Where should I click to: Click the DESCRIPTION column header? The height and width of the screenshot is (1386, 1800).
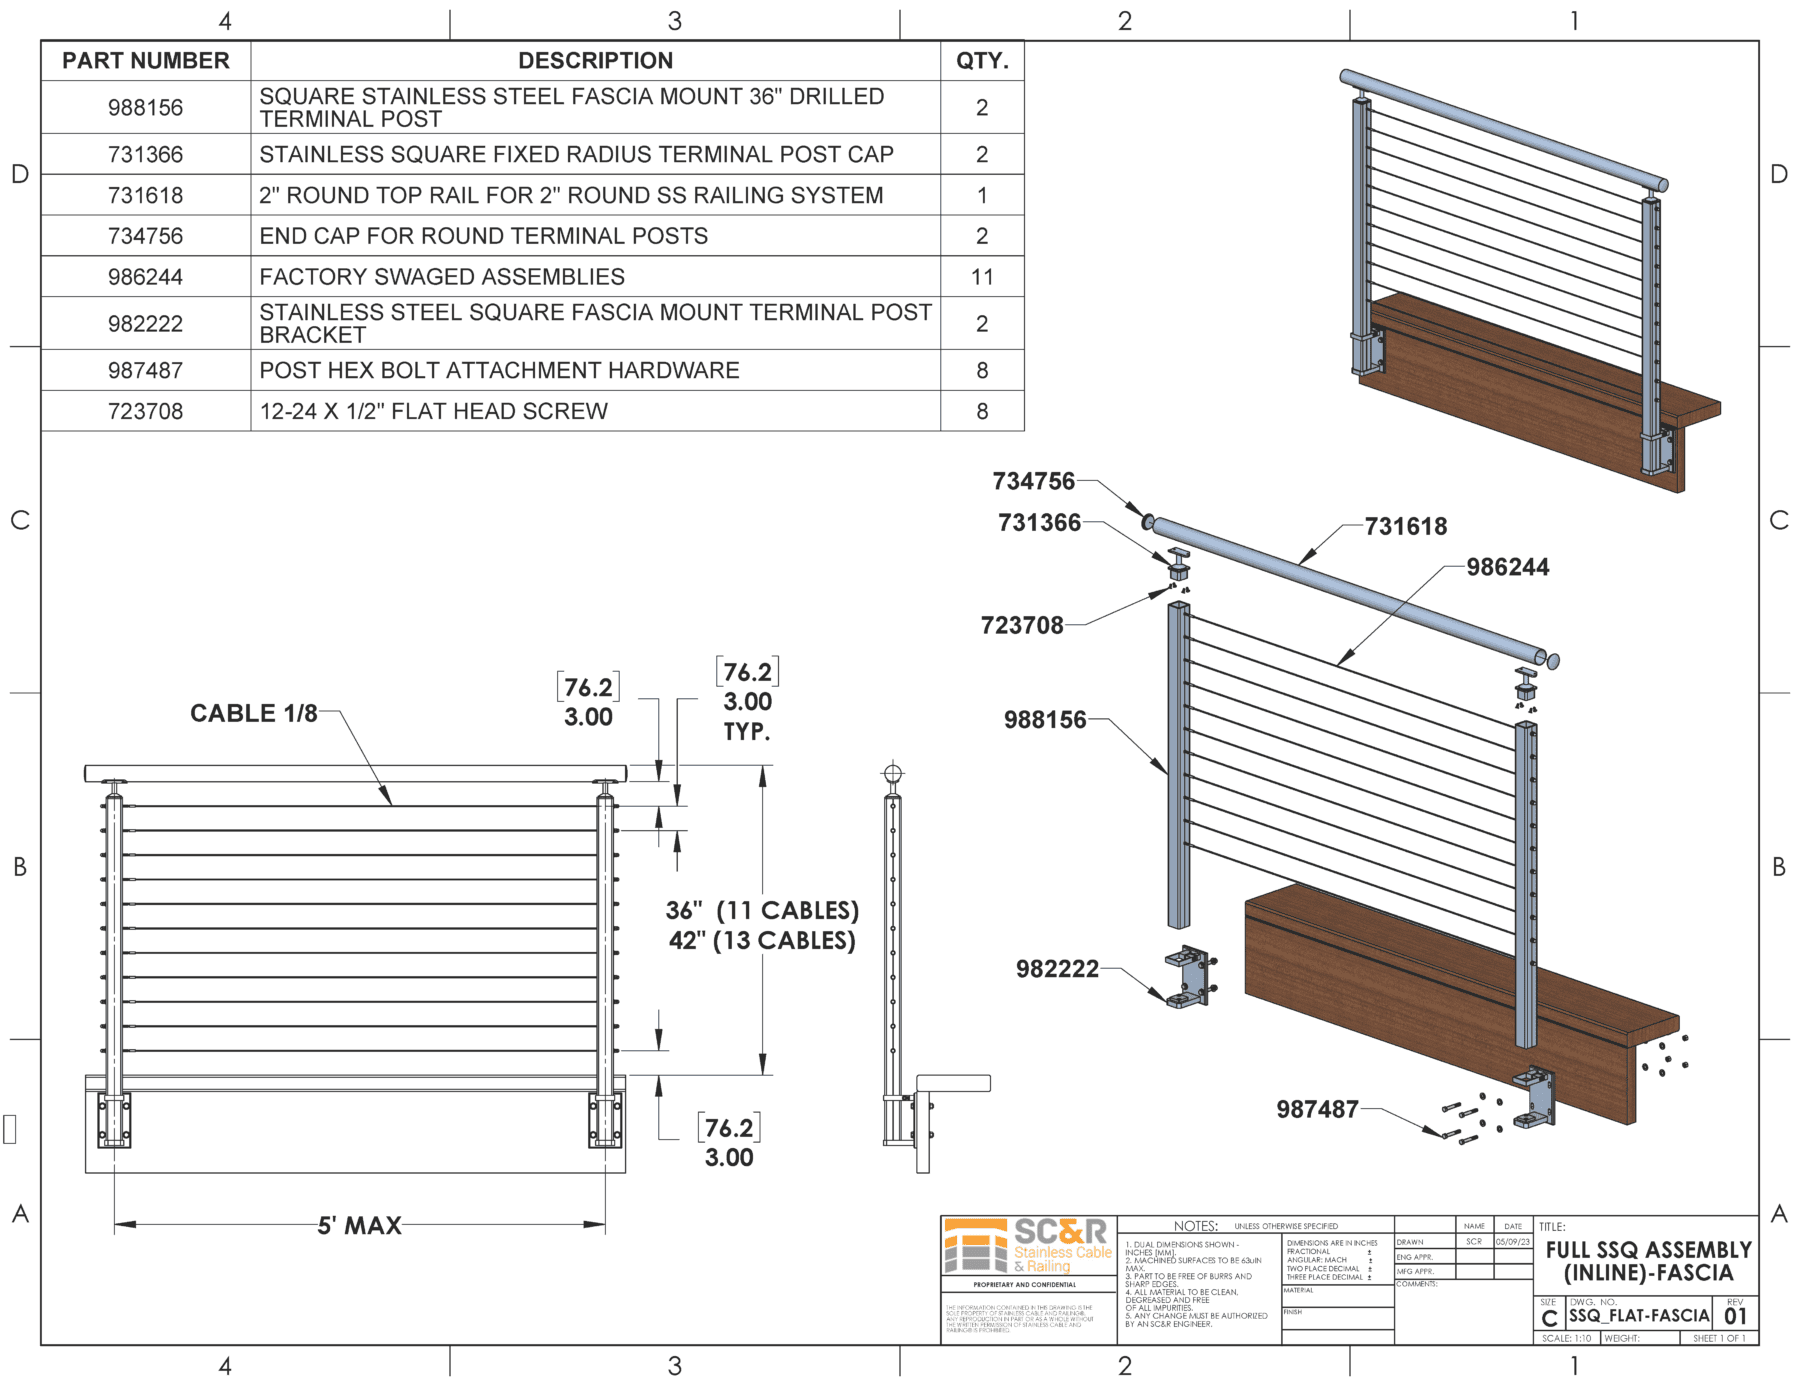pyautogui.click(x=595, y=61)
